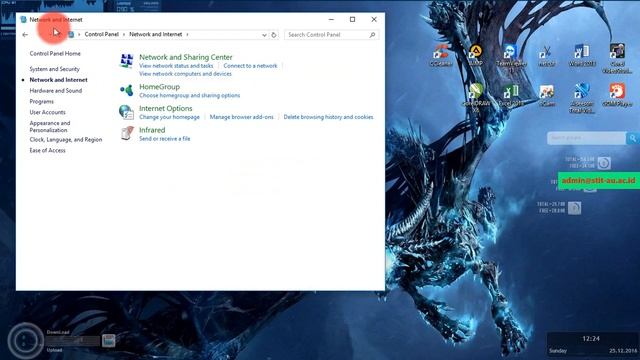Focus the desktop search widget text field
This screenshot has width=640, height=360.
(x=586, y=138)
